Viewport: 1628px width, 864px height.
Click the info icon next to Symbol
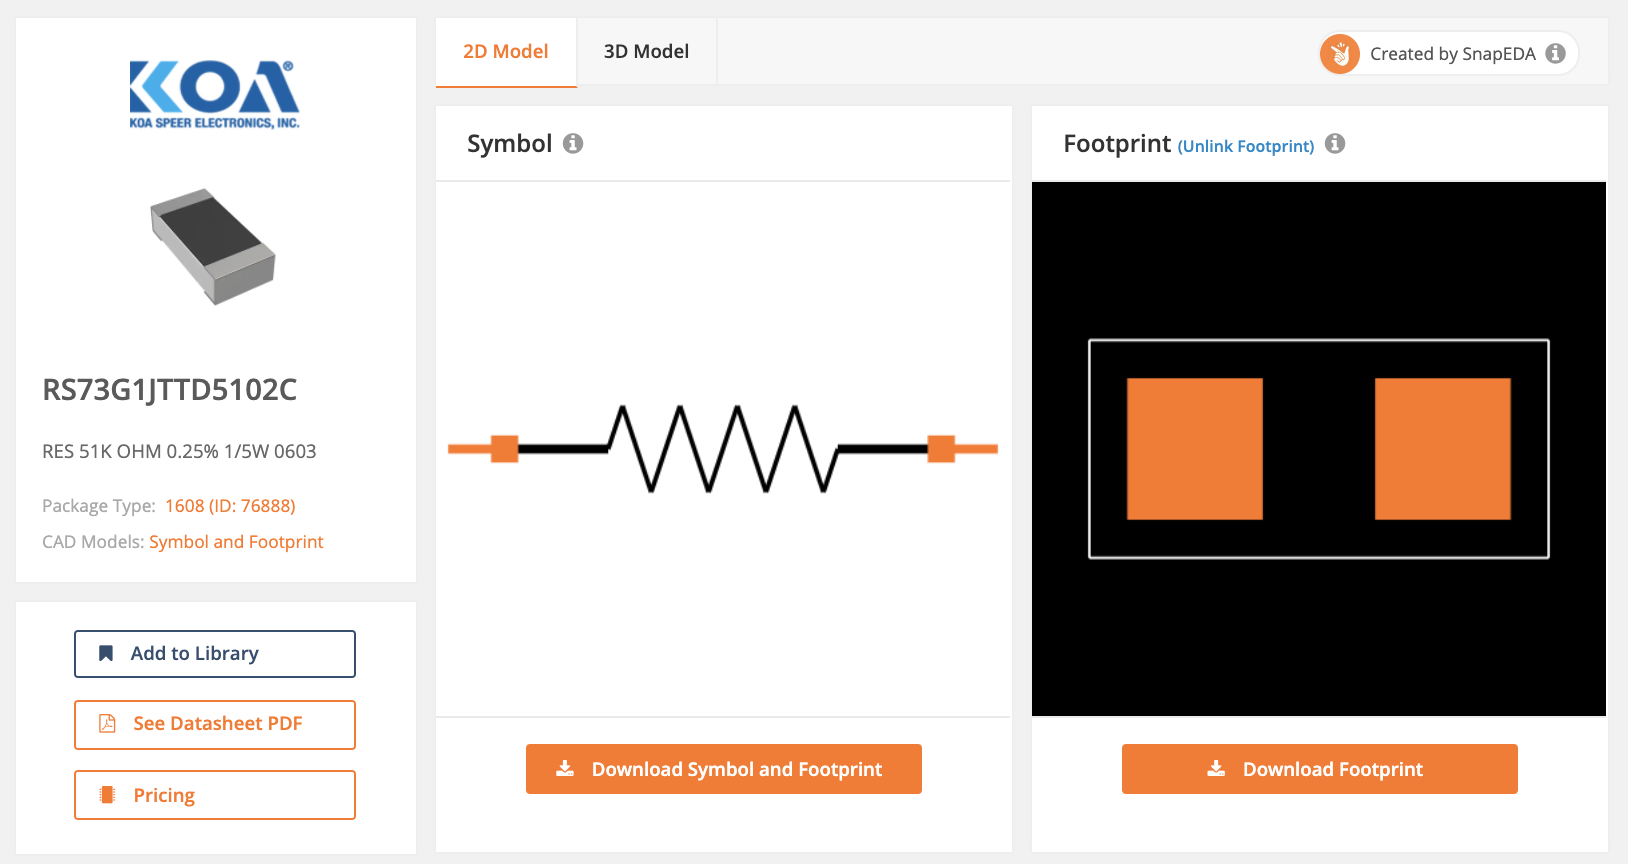(572, 143)
